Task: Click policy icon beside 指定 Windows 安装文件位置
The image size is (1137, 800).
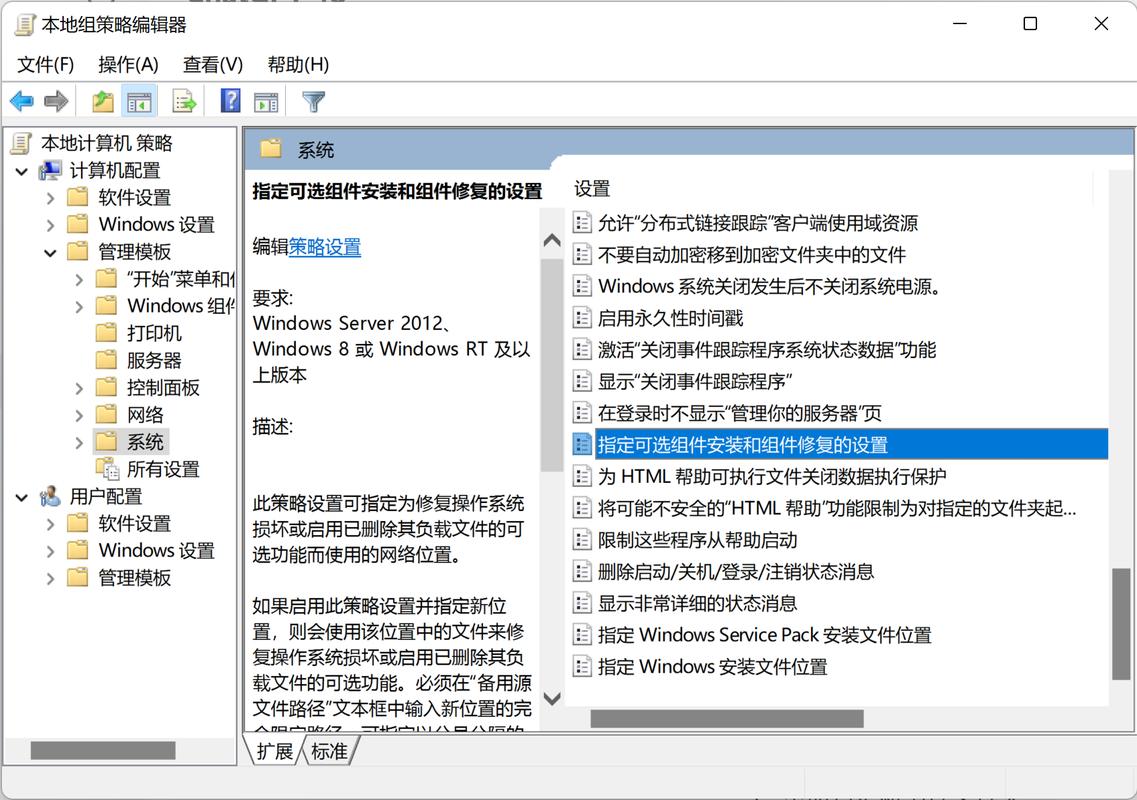Action: [582, 667]
